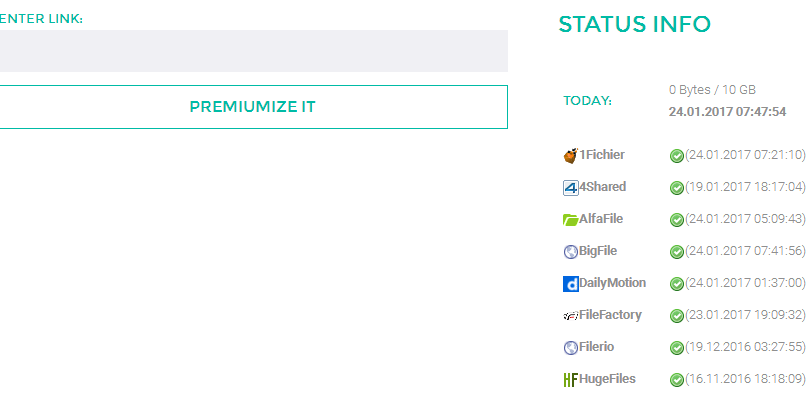Open the FileFactory host link

tap(610, 315)
